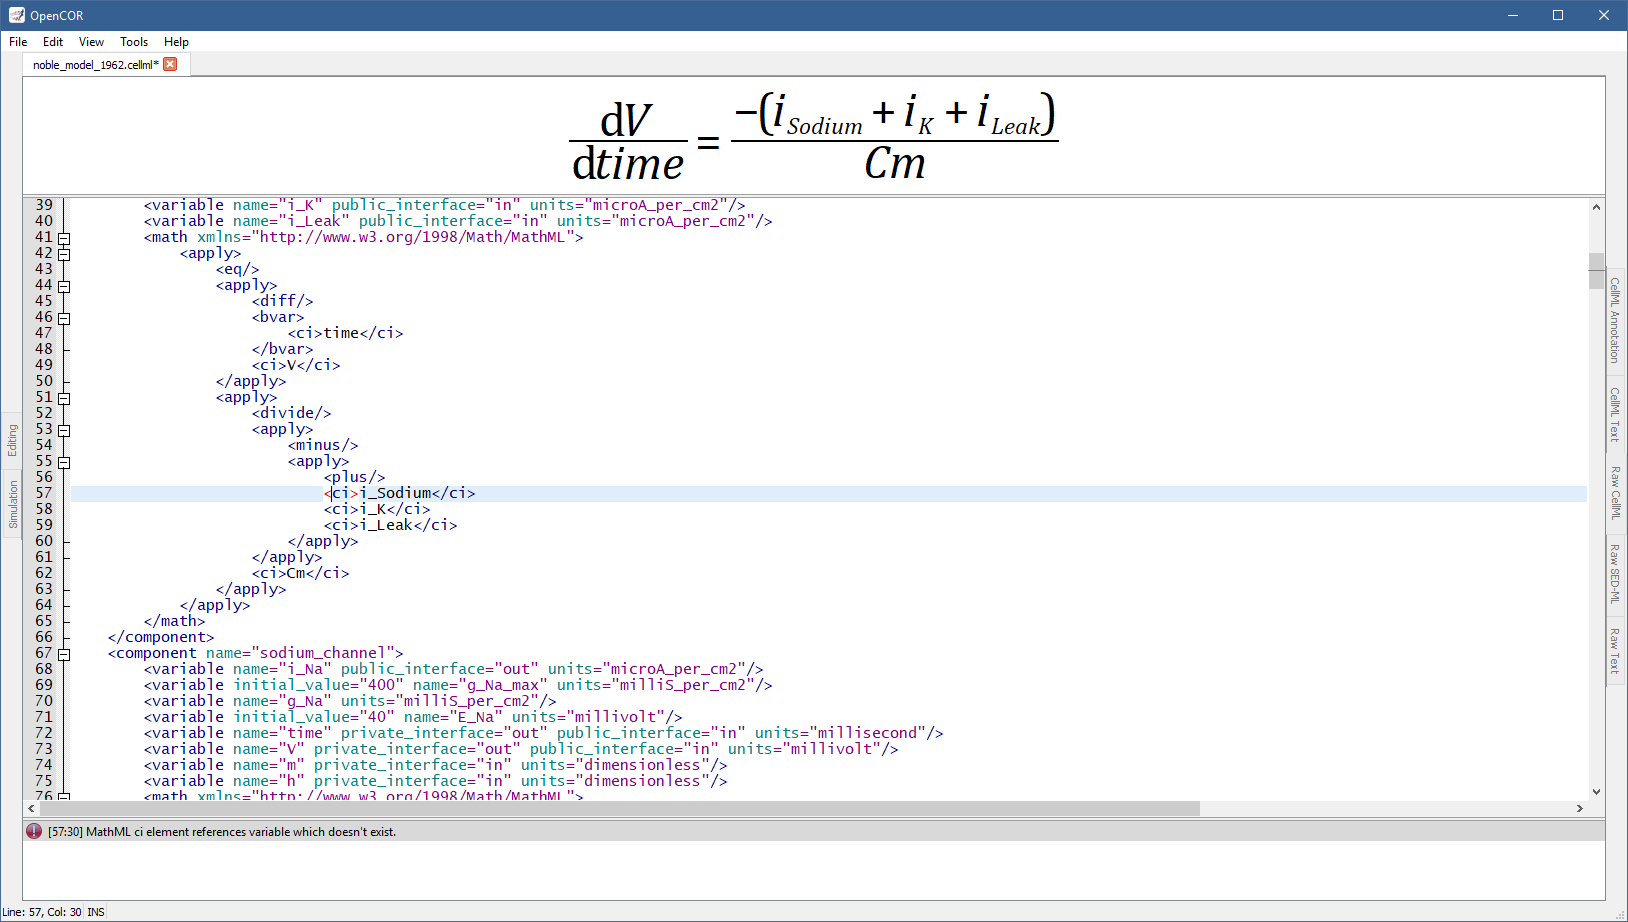Open the Tools menu

[x=134, y=42]
